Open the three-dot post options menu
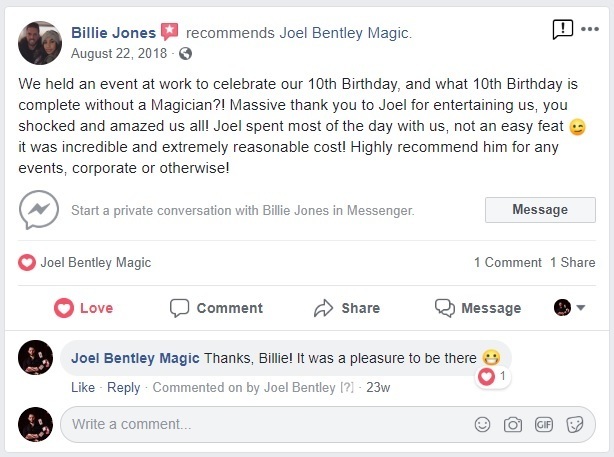 [591, 30]
